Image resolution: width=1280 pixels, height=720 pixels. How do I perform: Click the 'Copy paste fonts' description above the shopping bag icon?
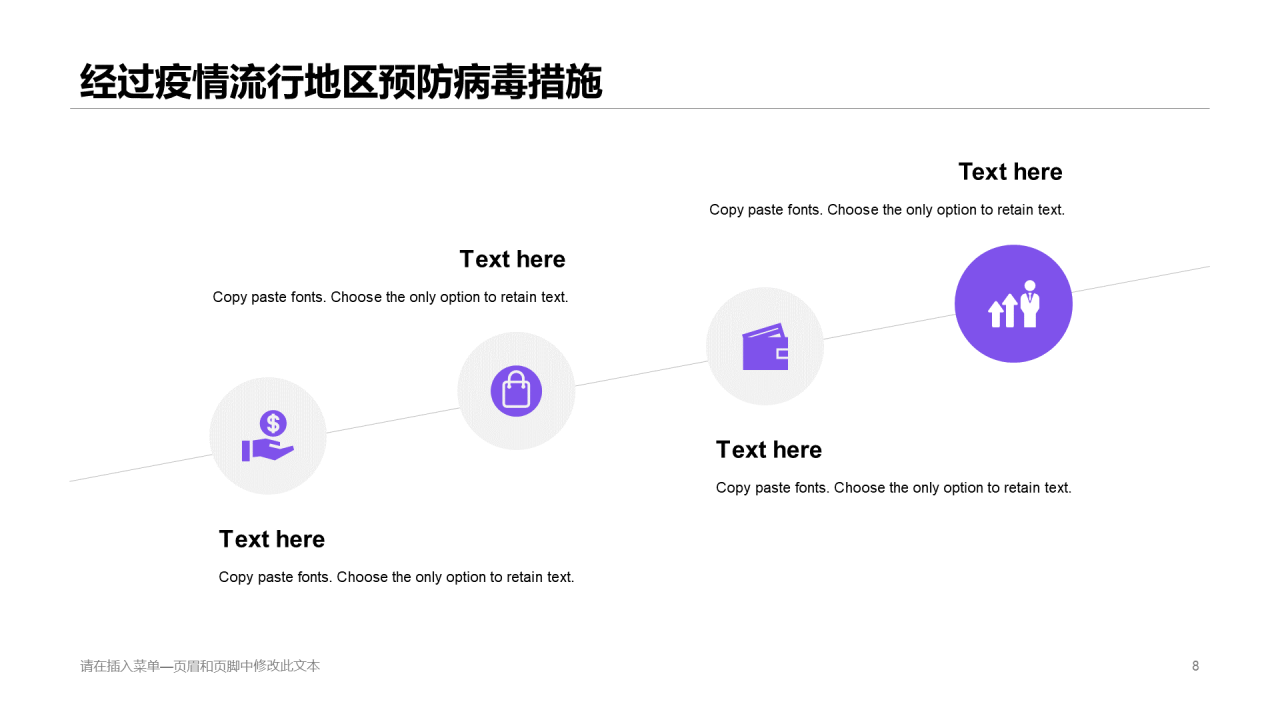[390, 297]
